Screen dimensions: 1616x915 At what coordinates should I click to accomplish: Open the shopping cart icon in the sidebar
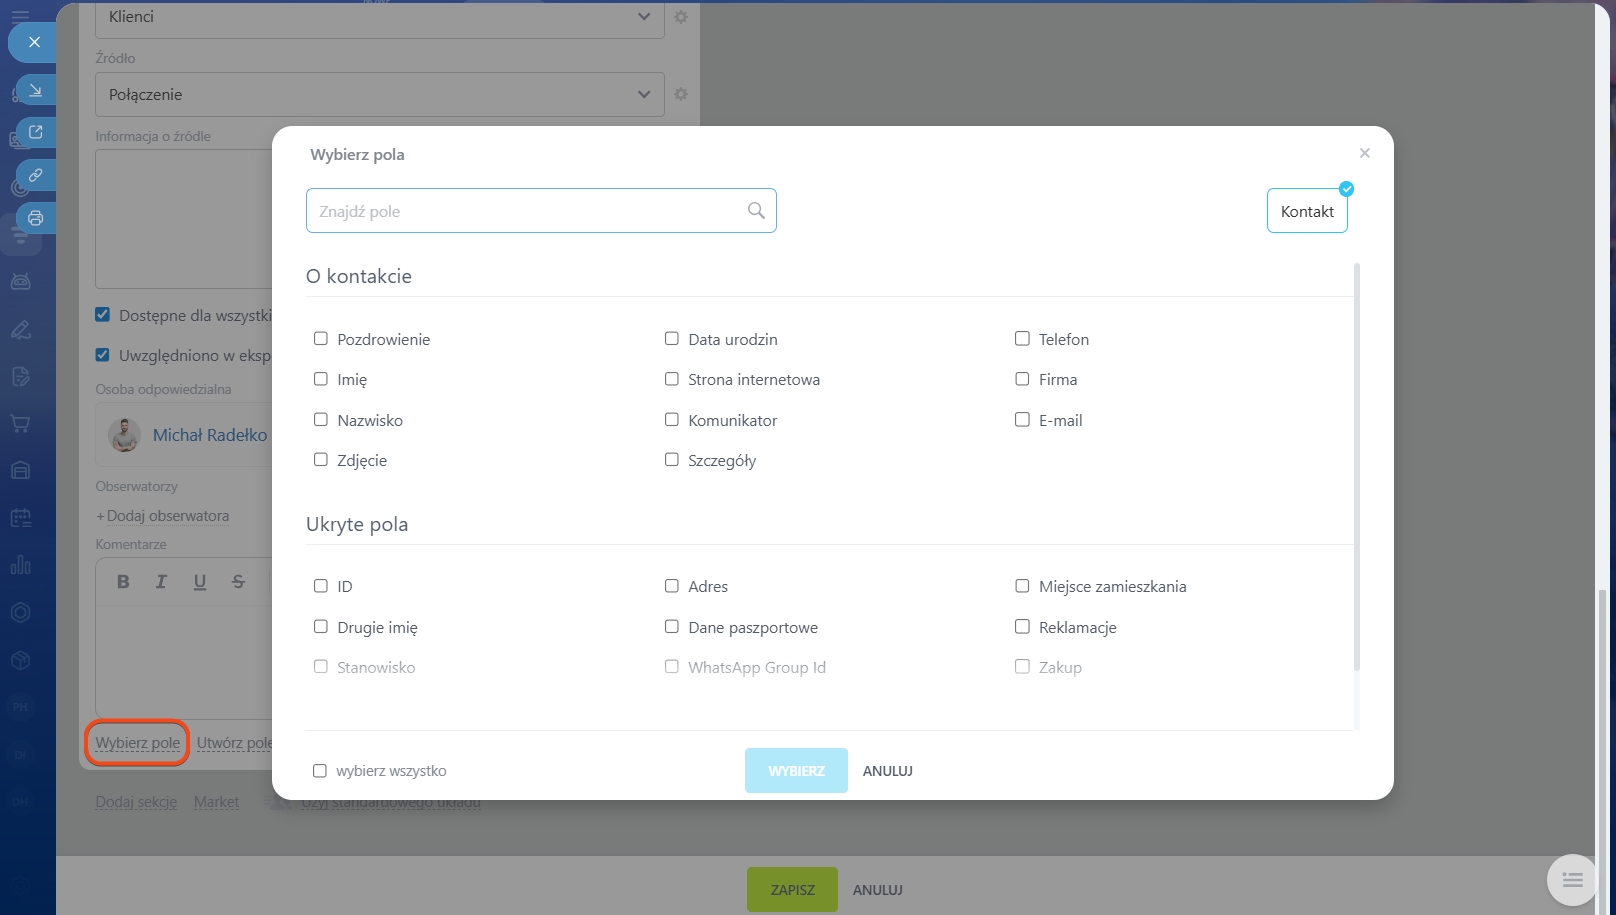tap(20, 423)
